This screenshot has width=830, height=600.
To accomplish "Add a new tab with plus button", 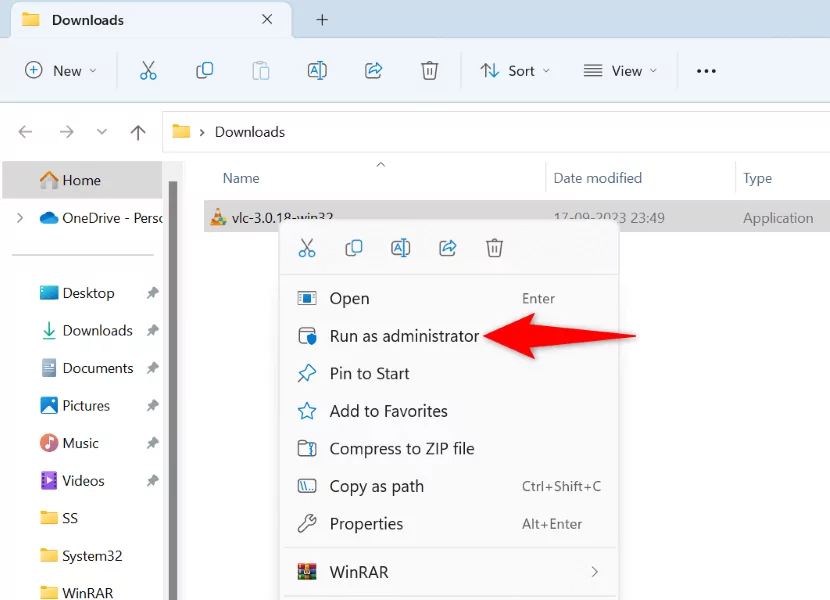I will click(322, 20).
